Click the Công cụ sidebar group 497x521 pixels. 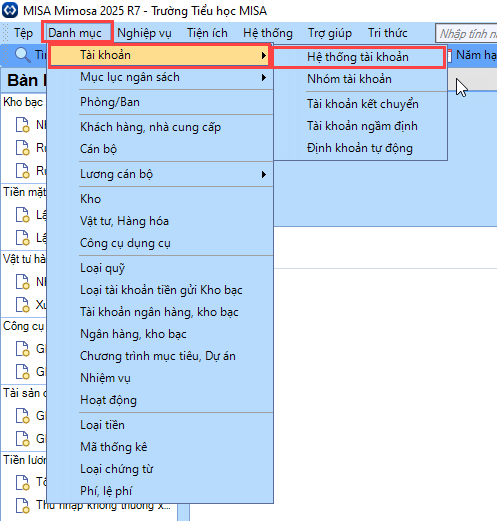point(23,326)
